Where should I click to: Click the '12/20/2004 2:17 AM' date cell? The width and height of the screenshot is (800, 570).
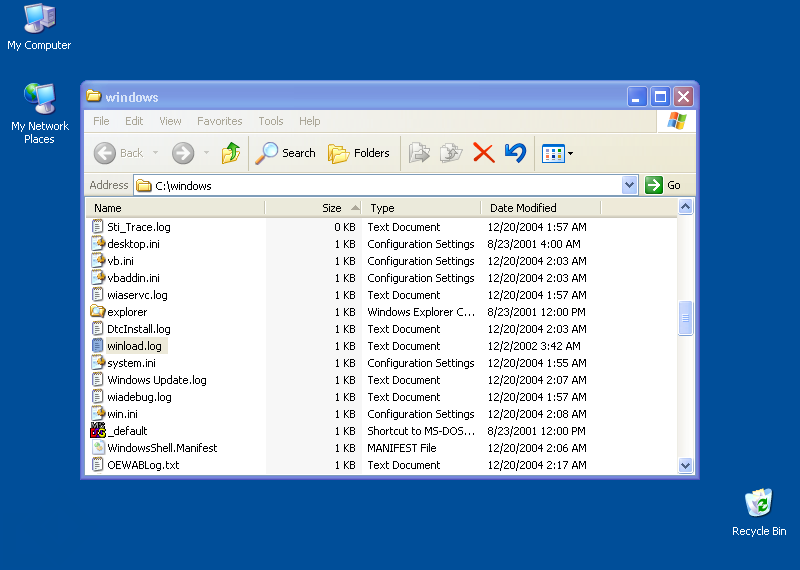[x=537, y=465]
